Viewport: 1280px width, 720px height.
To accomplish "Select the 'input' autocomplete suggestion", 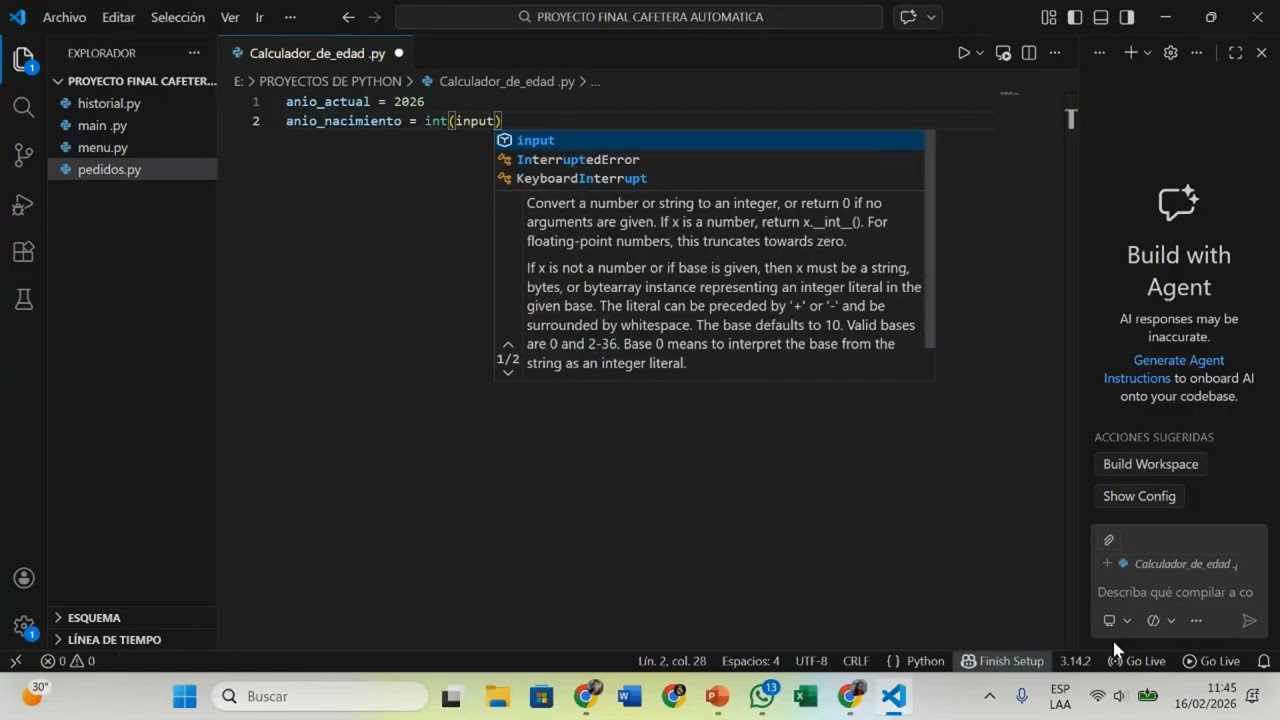I will pyautogui.click(x=710, y=140).
